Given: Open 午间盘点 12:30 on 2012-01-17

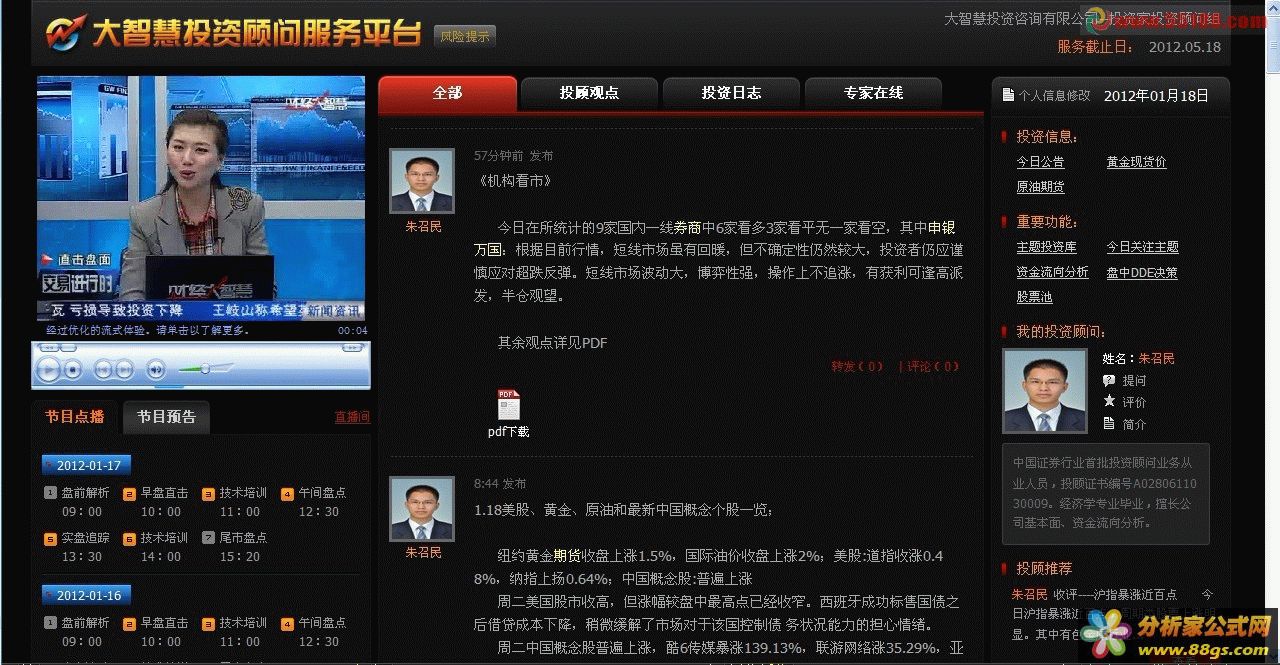Looking at the screenshot, I should coord(314,502).
